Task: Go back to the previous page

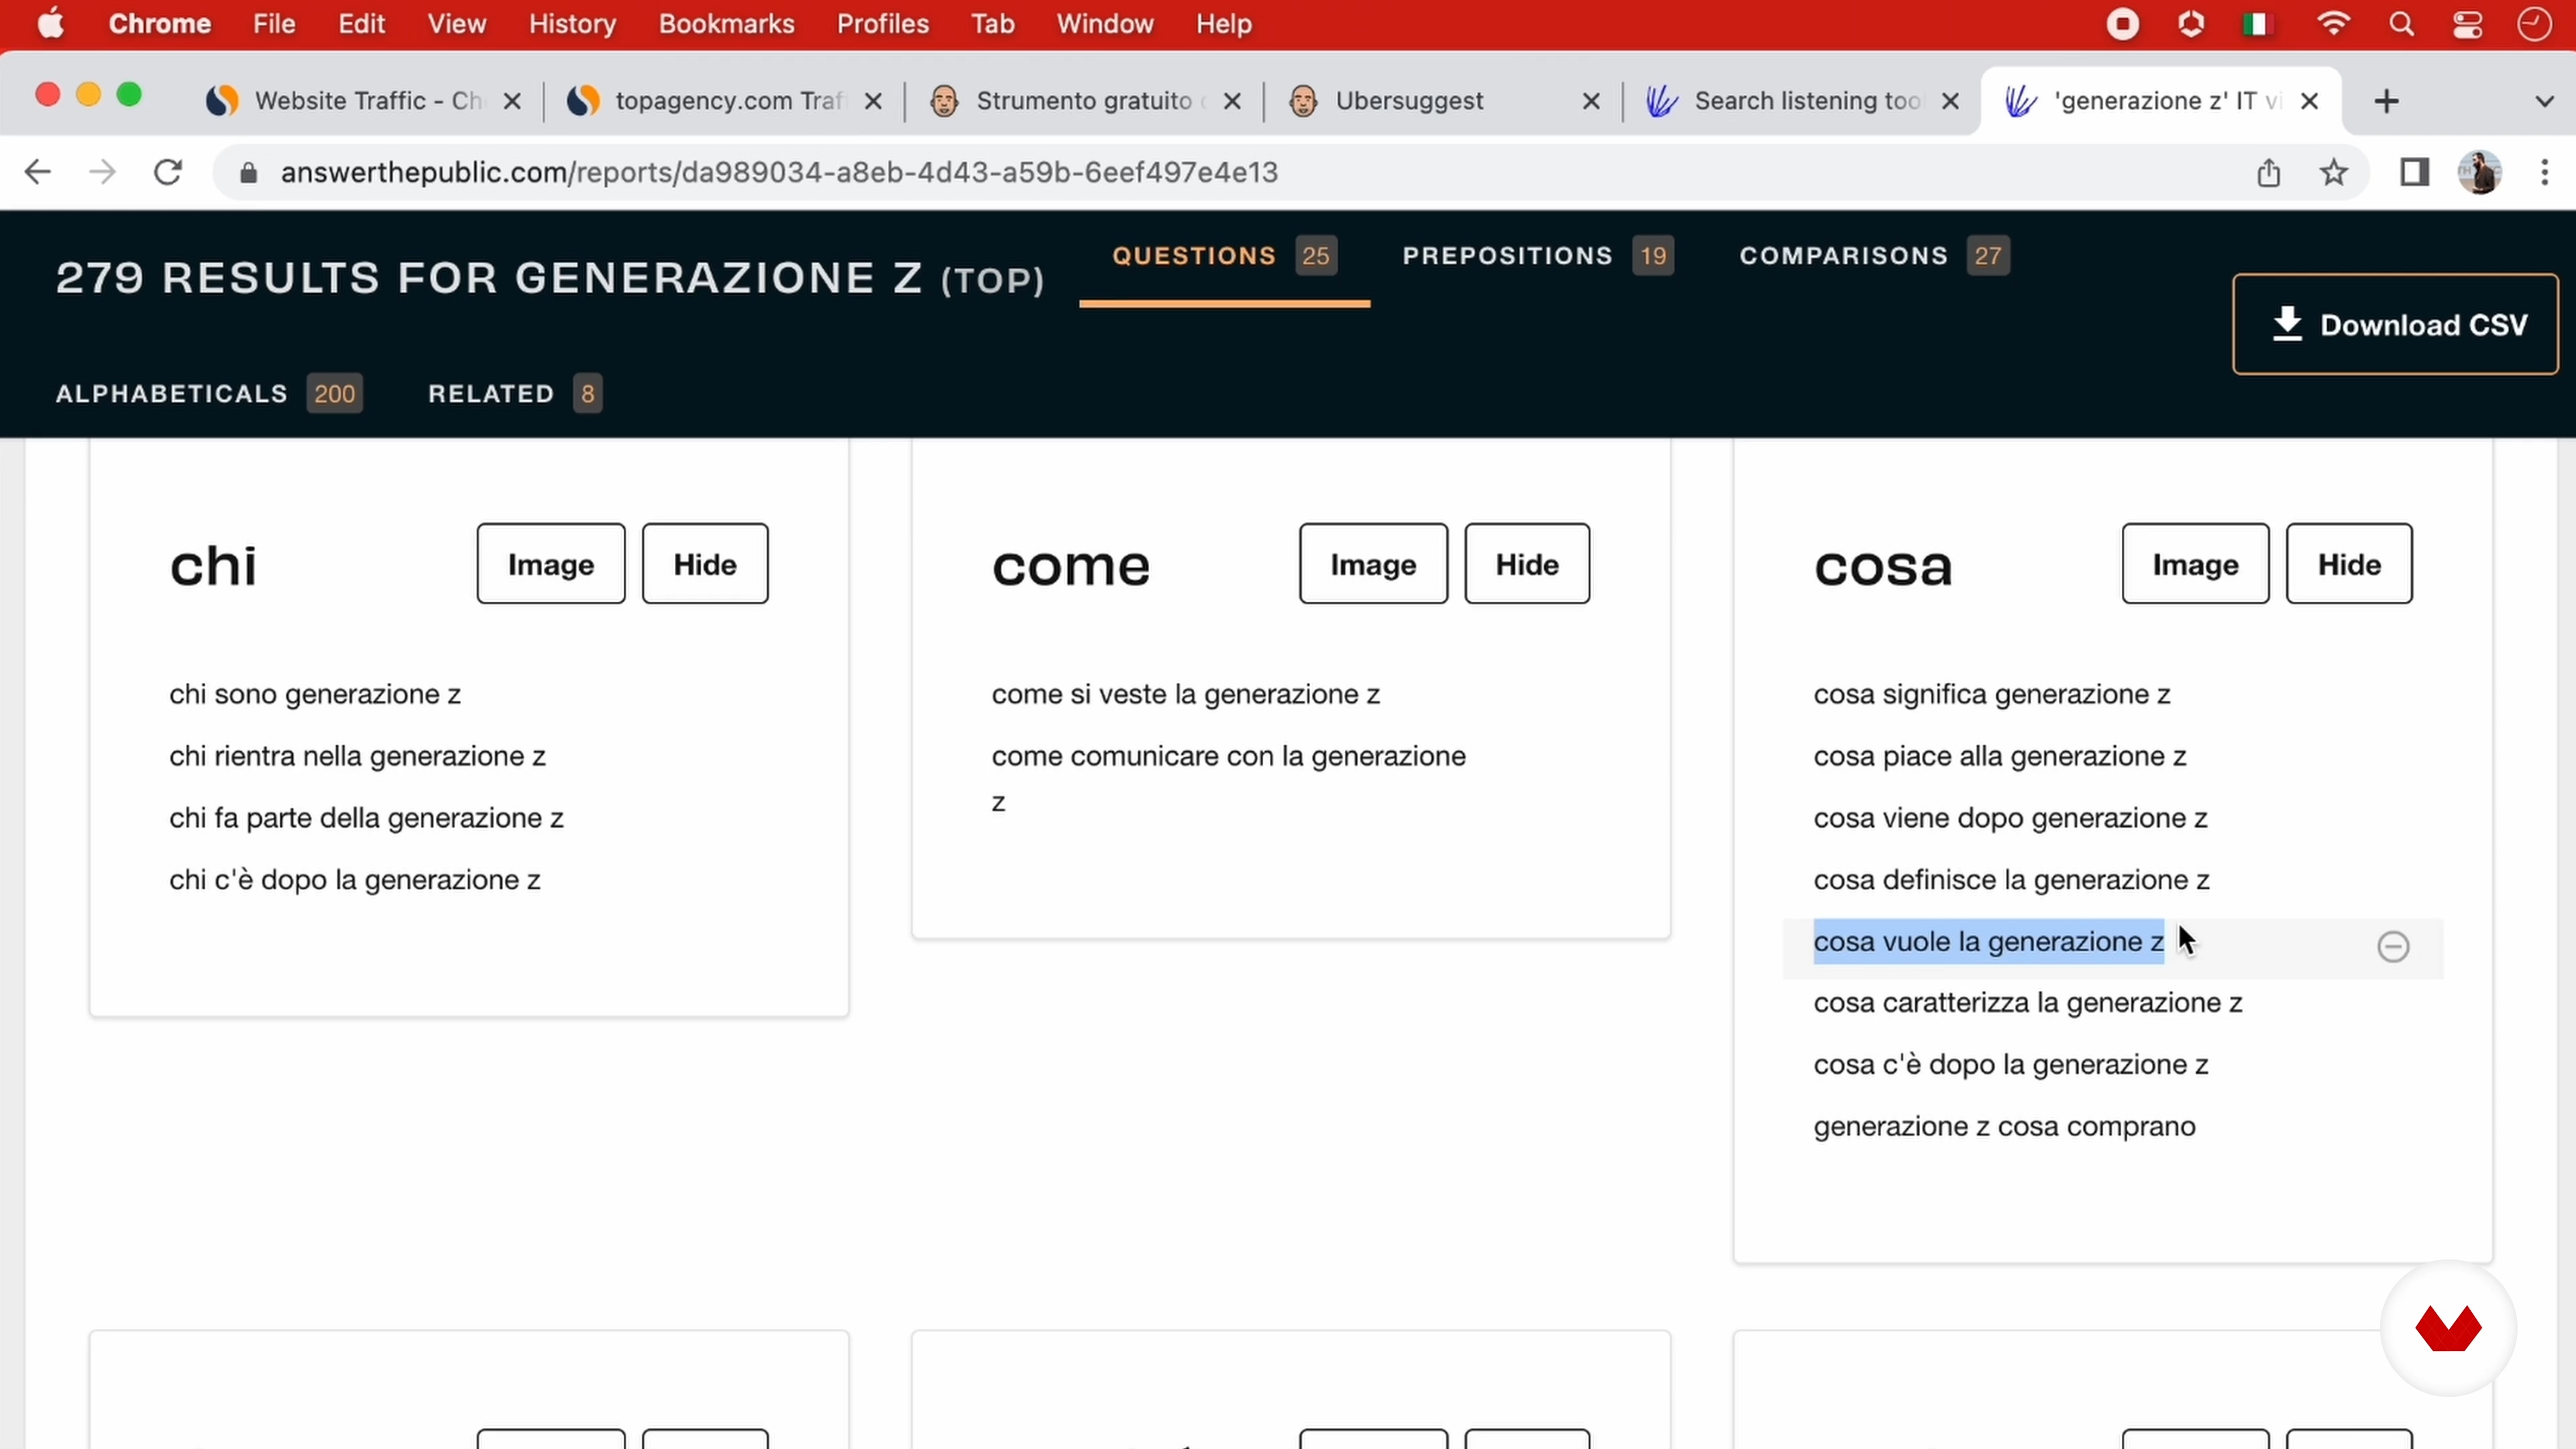Action: tap(37, 172)
